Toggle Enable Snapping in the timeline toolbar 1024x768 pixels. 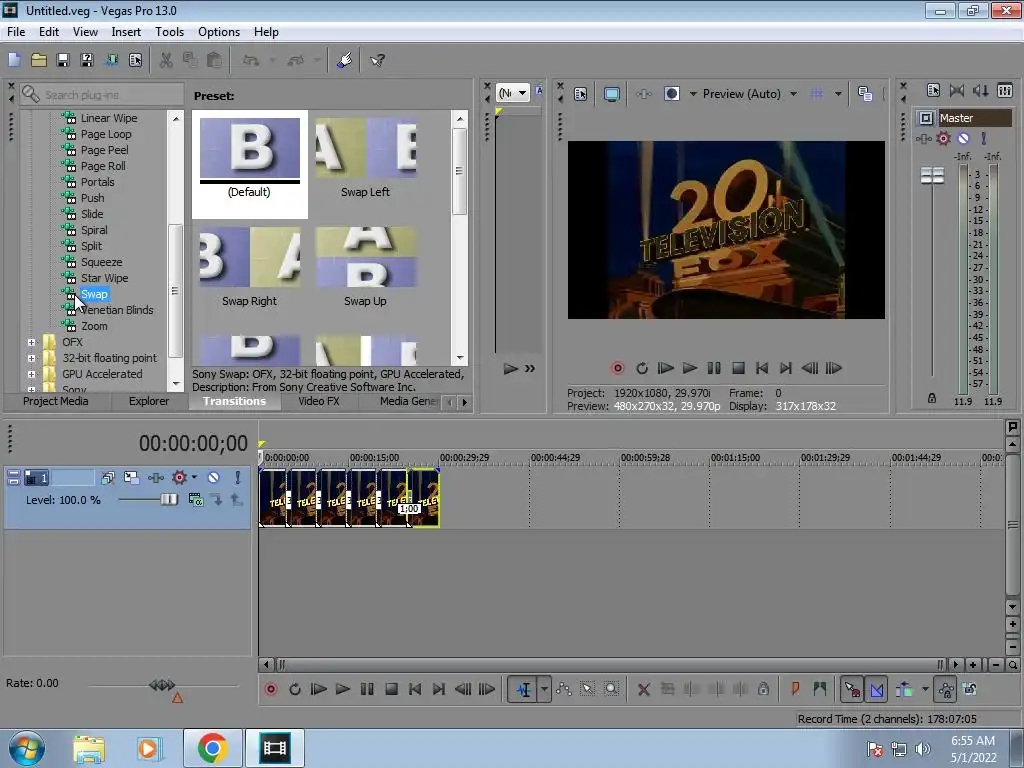852,689
